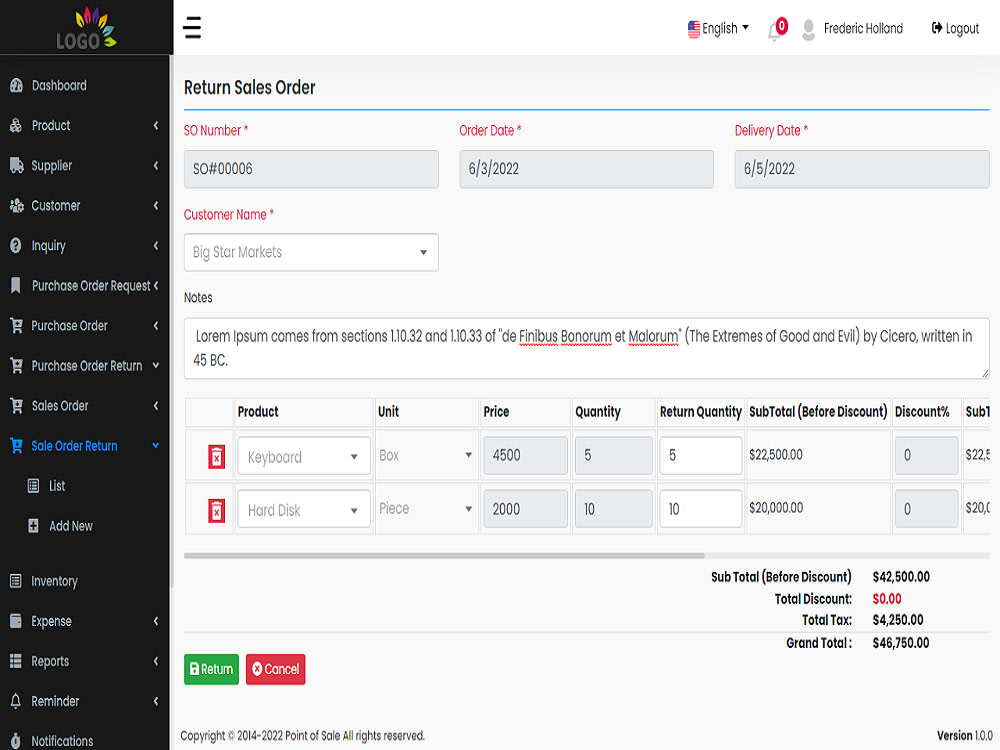This screenshot has height=750, width=1000.
Task: Click the Sale Order Return cart icon
Action: (x=17, y=446)
